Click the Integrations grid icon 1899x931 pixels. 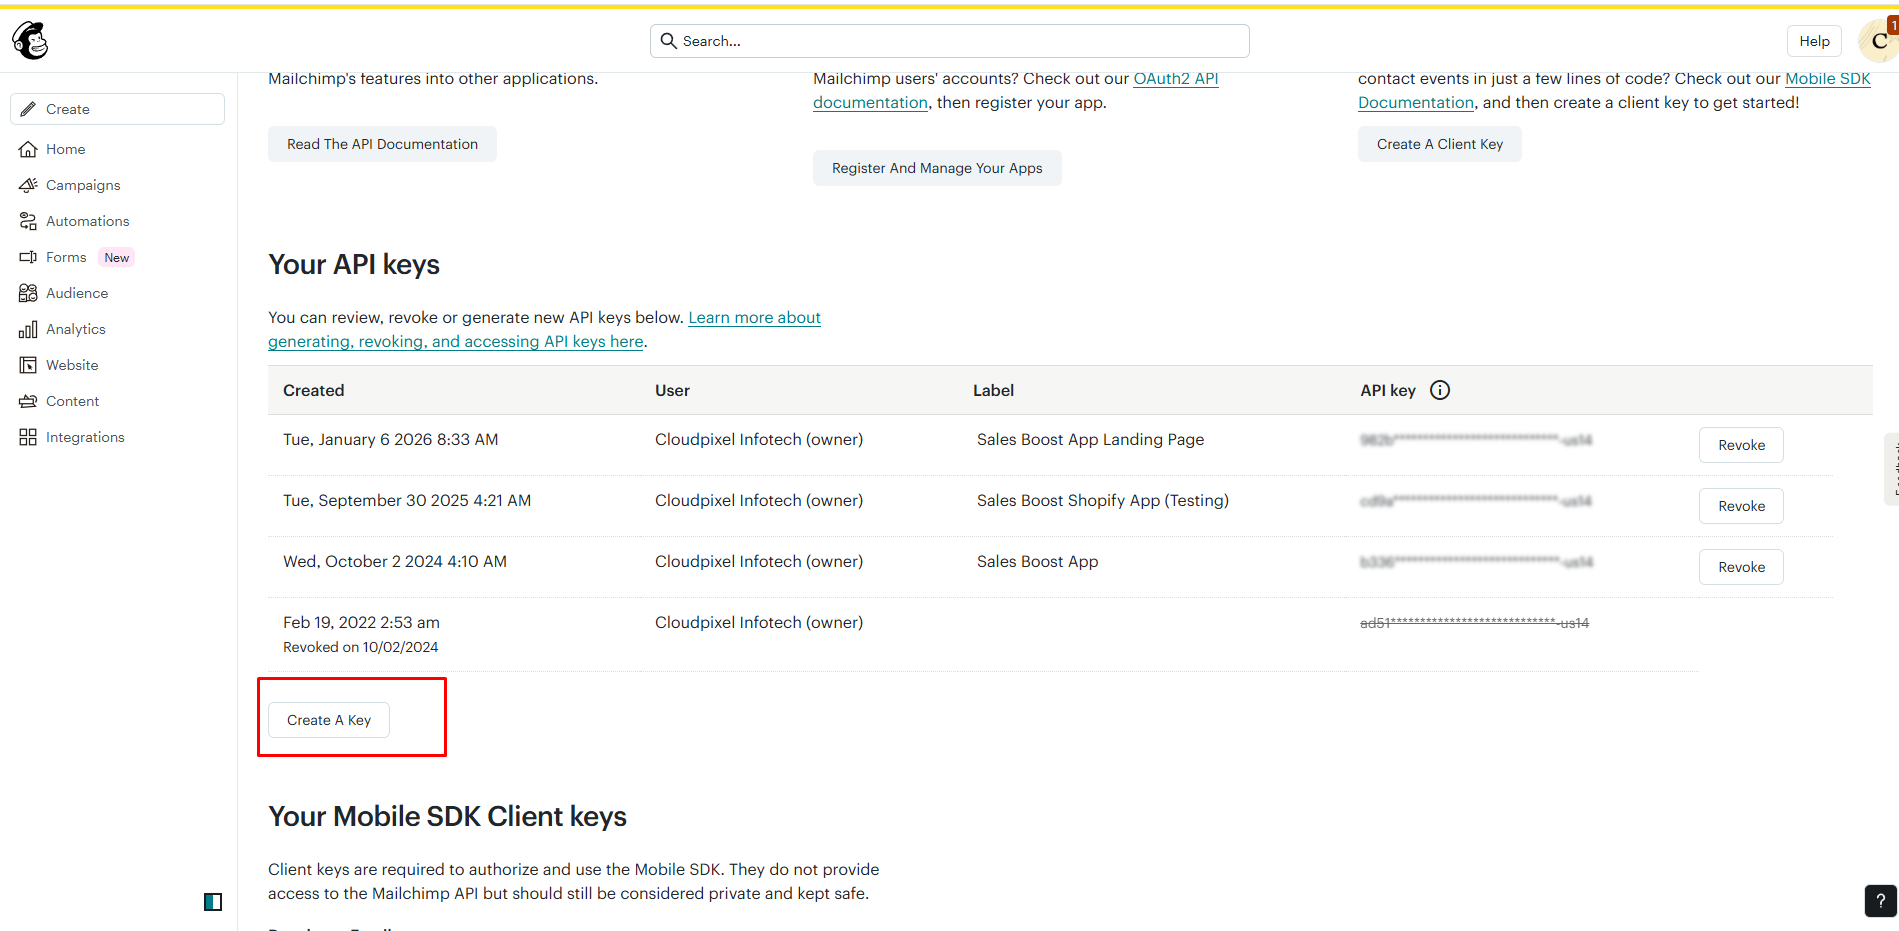(x=28, y=437)
